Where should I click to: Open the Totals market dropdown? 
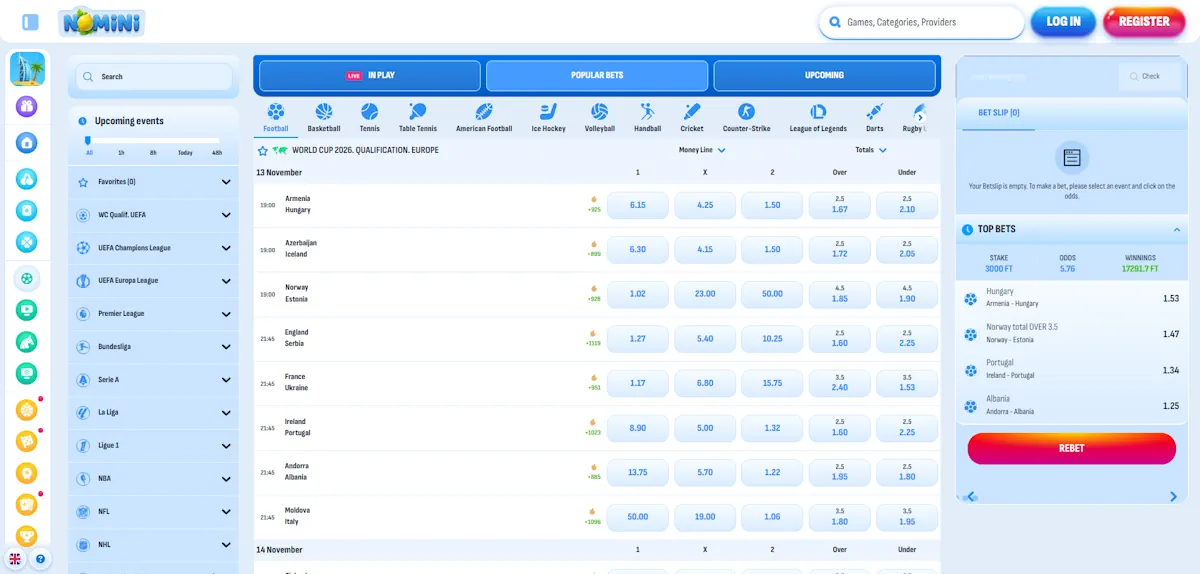[871, 150]
